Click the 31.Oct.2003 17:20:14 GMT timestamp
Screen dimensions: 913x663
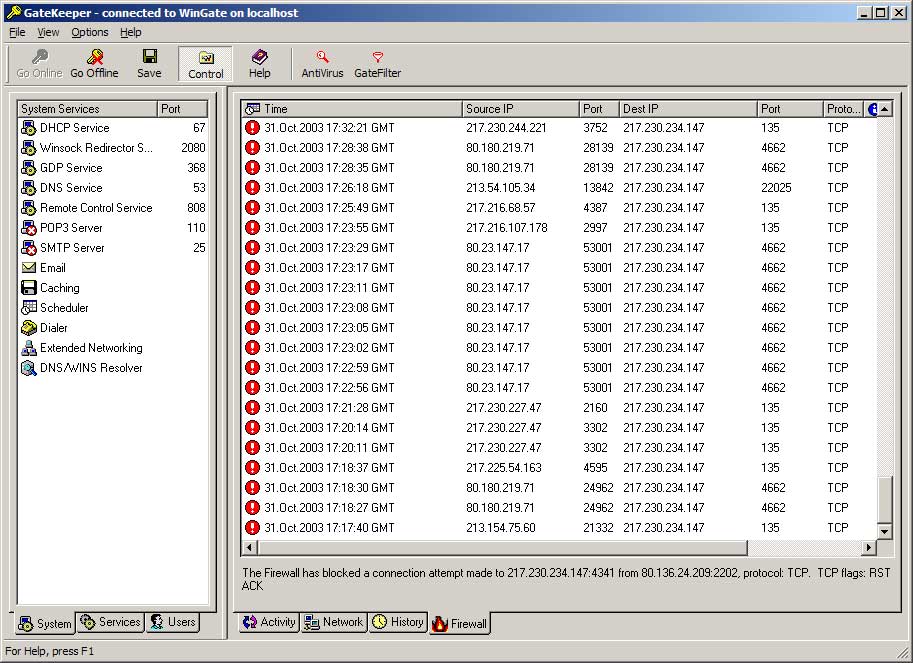[329, 428]
